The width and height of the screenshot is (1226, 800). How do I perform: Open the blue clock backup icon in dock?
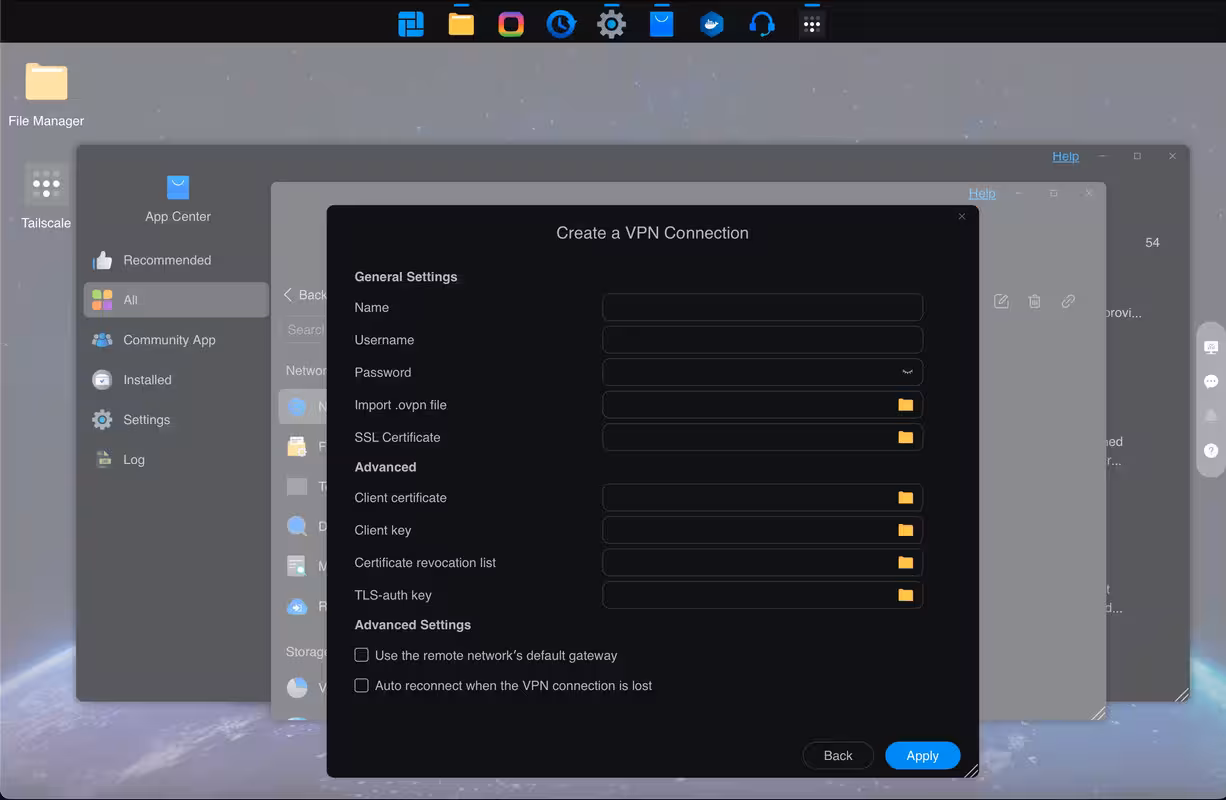coord(561,24)
